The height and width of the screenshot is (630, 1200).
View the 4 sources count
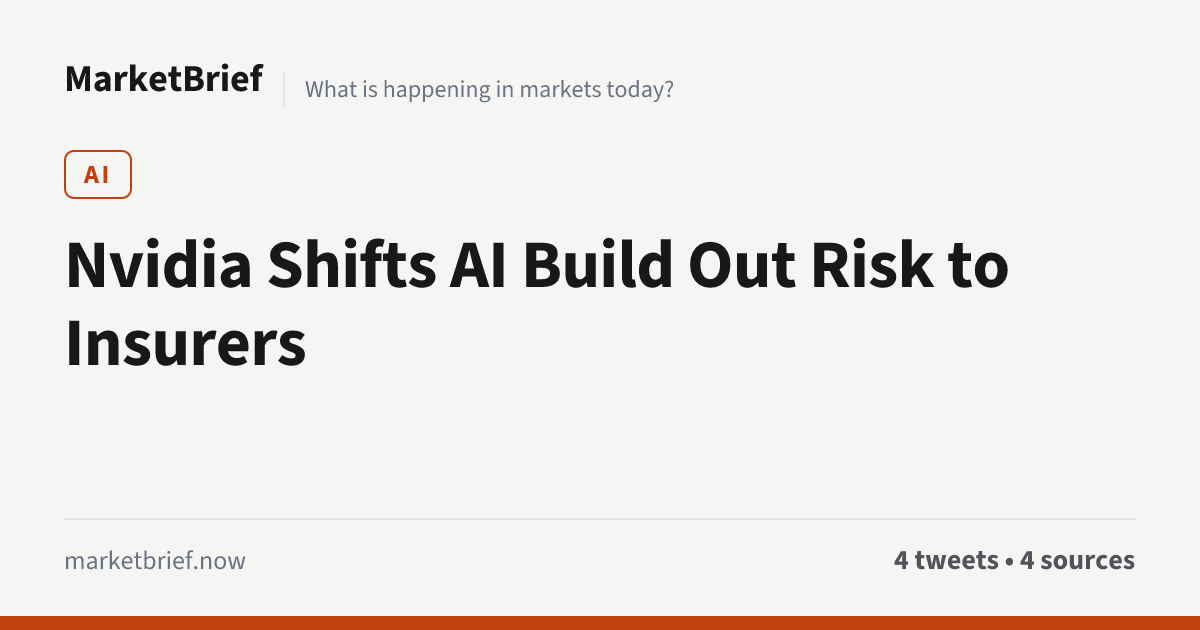[x=1077, y=560]
